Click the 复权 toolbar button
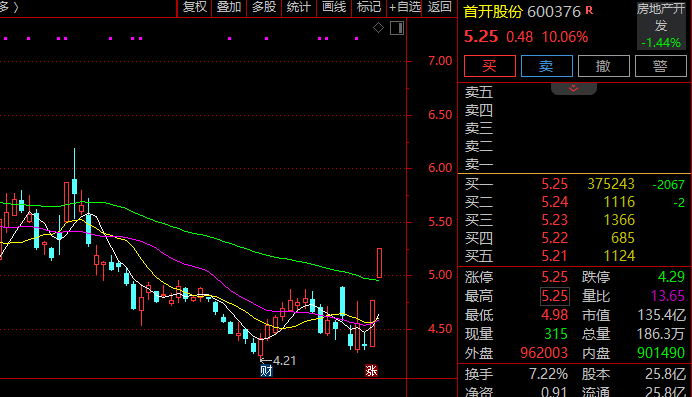 (194, 7)
